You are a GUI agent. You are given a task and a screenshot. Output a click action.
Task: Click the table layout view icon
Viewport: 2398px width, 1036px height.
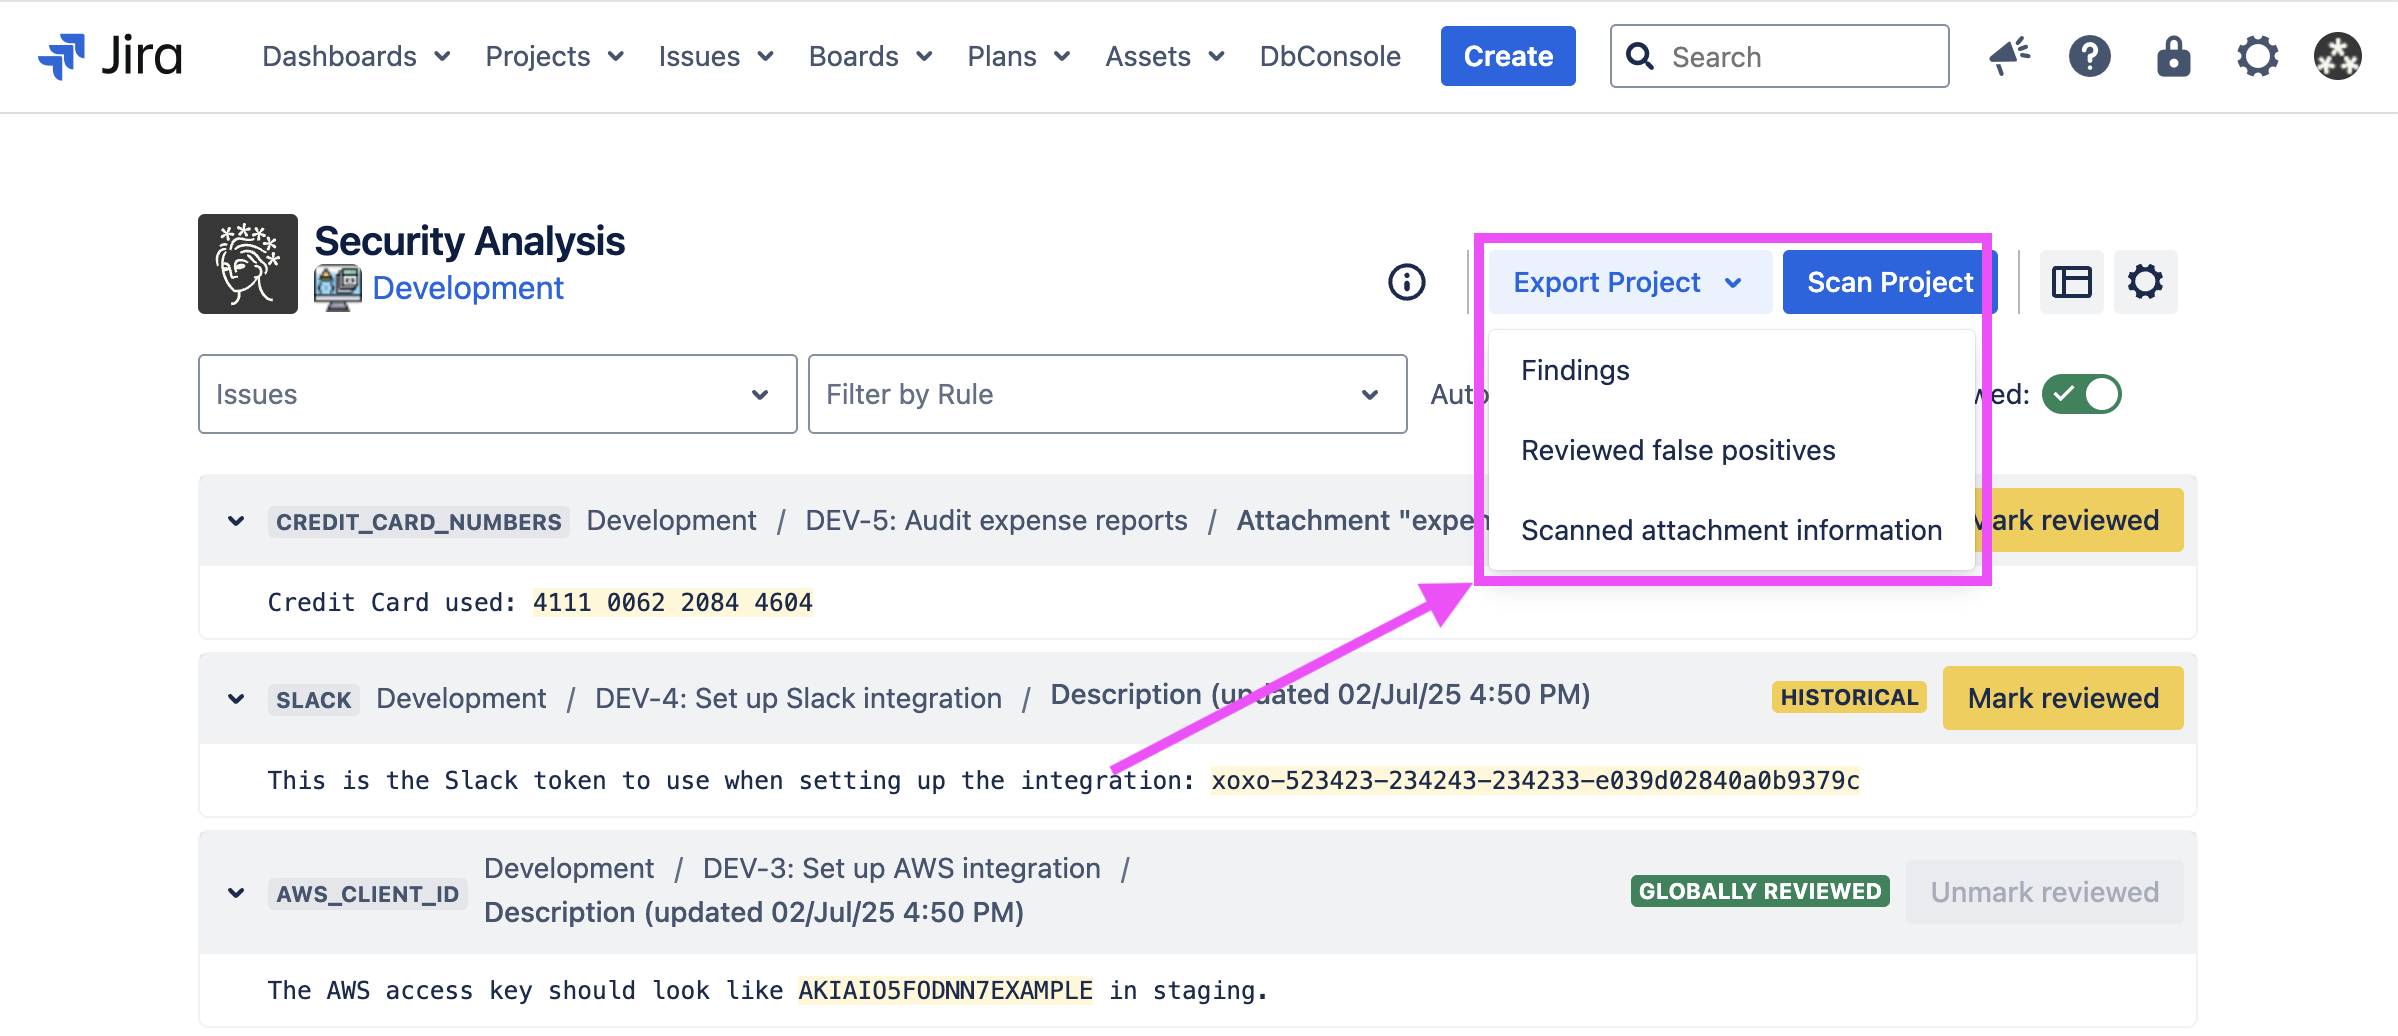coord(2071,282)
